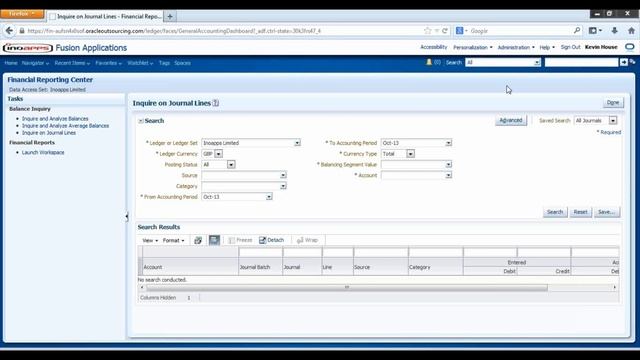640x360 pixels.
Task: Open the Recent Items menu
Action: pos(72,63)
